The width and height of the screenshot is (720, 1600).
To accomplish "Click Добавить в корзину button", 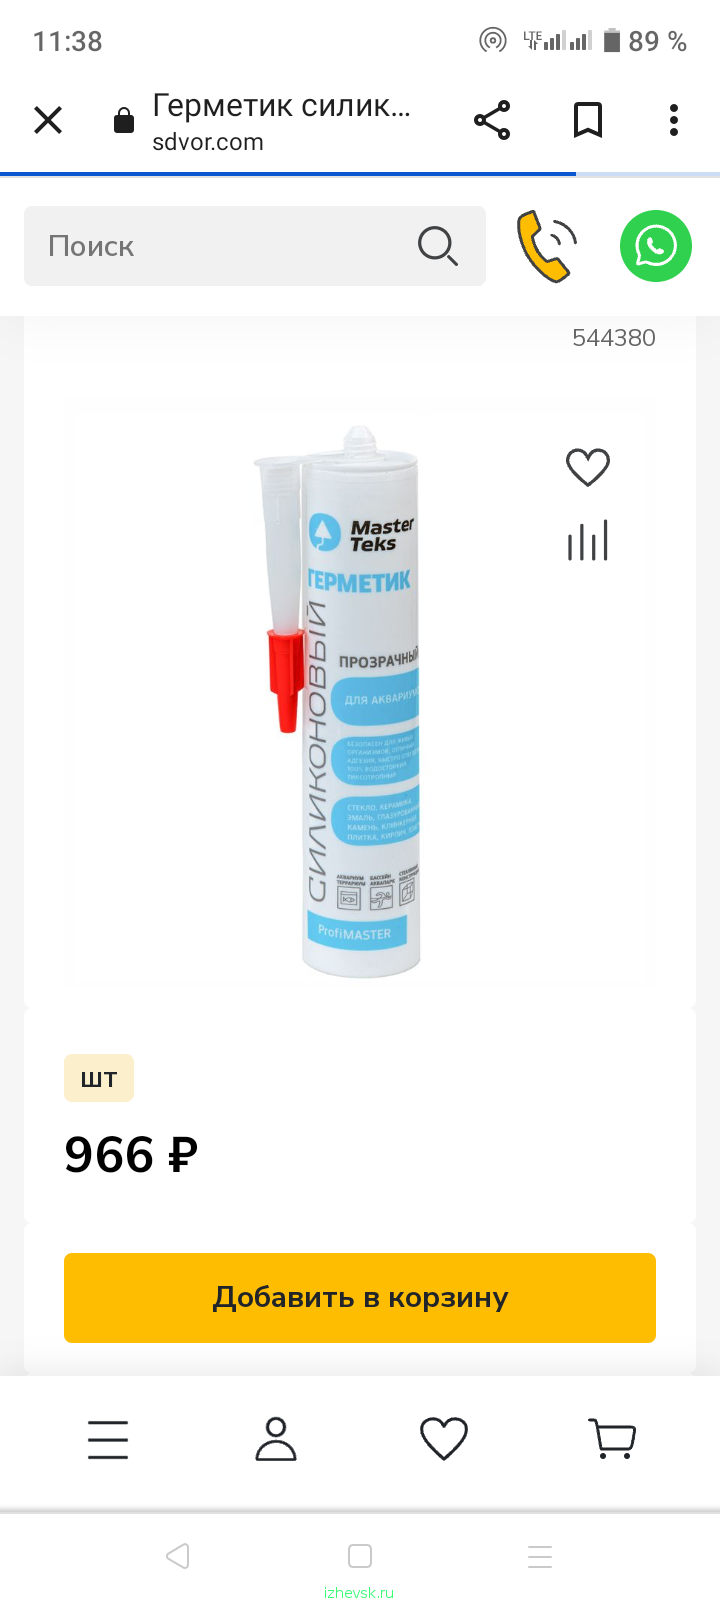I will (360, 1298).
